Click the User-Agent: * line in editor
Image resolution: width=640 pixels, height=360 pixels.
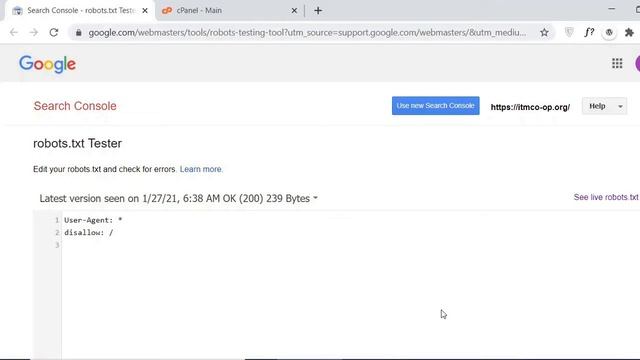[x=93, y=220]
